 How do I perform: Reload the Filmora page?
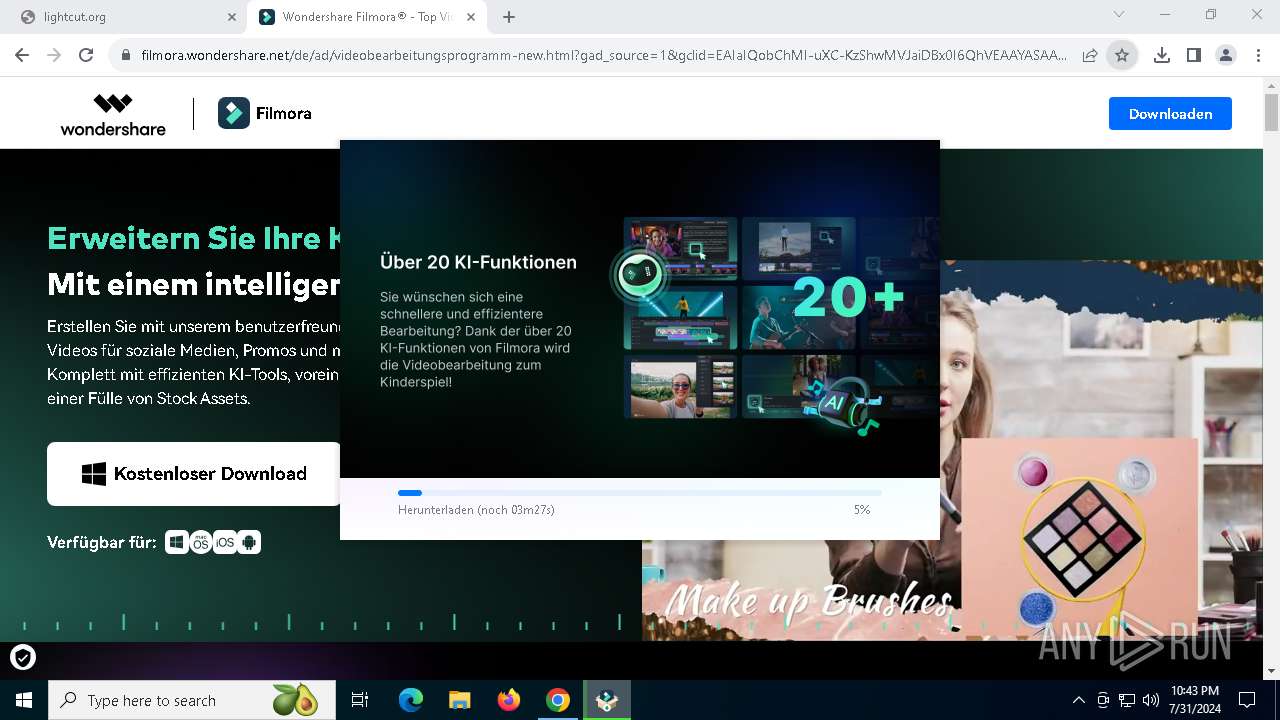(86, 55)
